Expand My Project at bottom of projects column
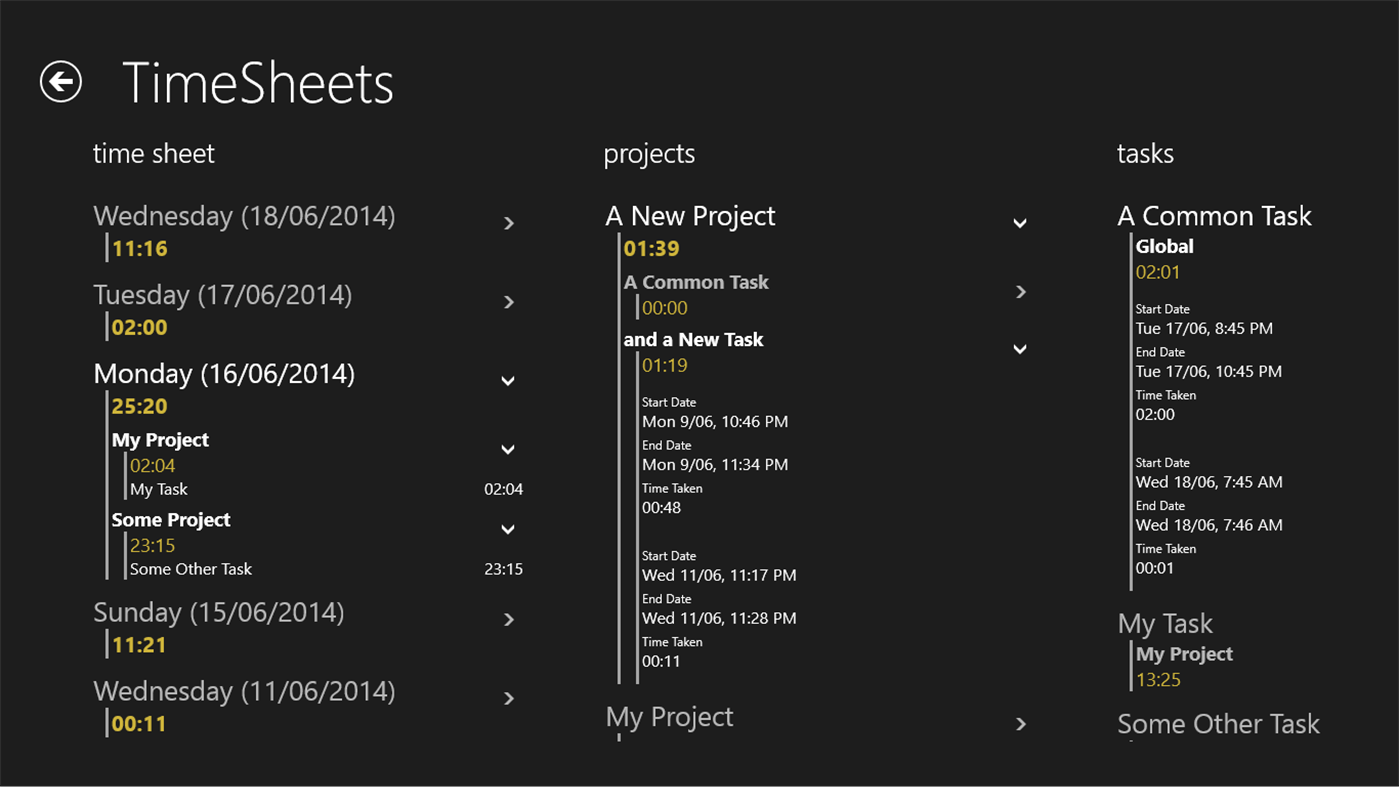The width and height of the screenshot is (1399, 787). click(1021, 723)
